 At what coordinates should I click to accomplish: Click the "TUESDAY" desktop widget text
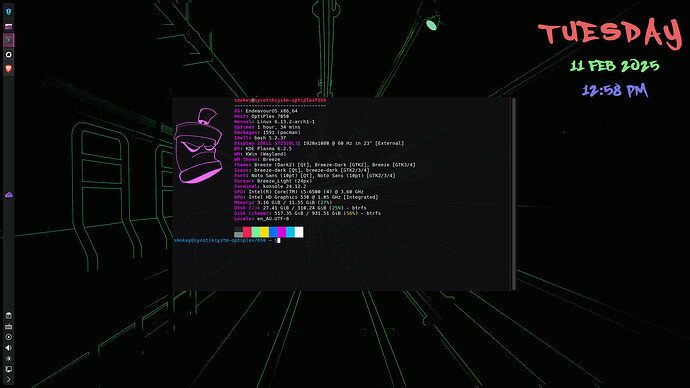click(610, 35)
